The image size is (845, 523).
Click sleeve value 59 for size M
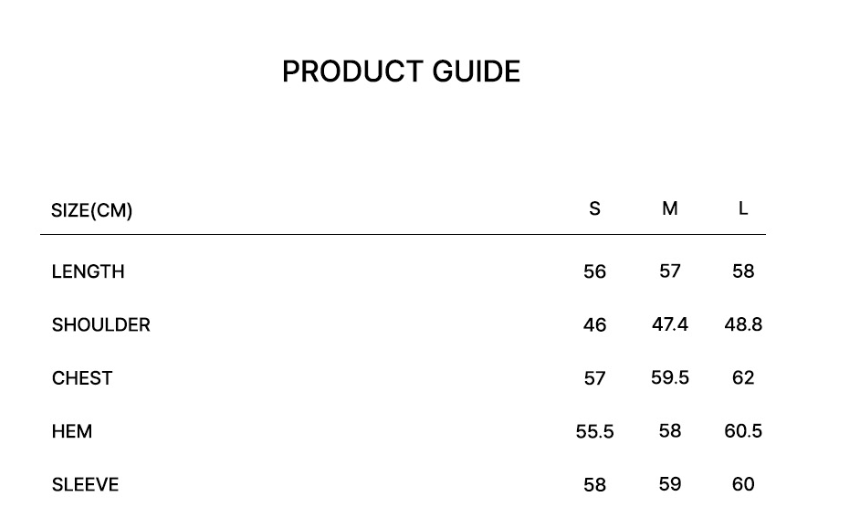pos(670,484)
